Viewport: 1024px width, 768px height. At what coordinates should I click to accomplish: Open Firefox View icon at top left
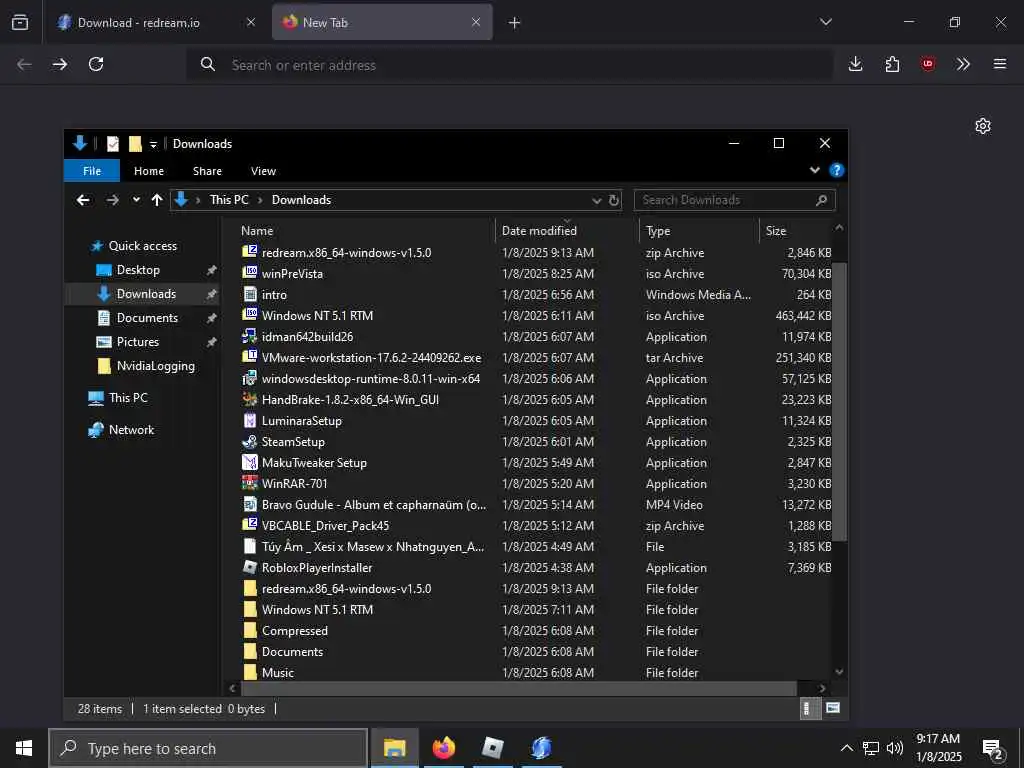click(x=20, y=22)
